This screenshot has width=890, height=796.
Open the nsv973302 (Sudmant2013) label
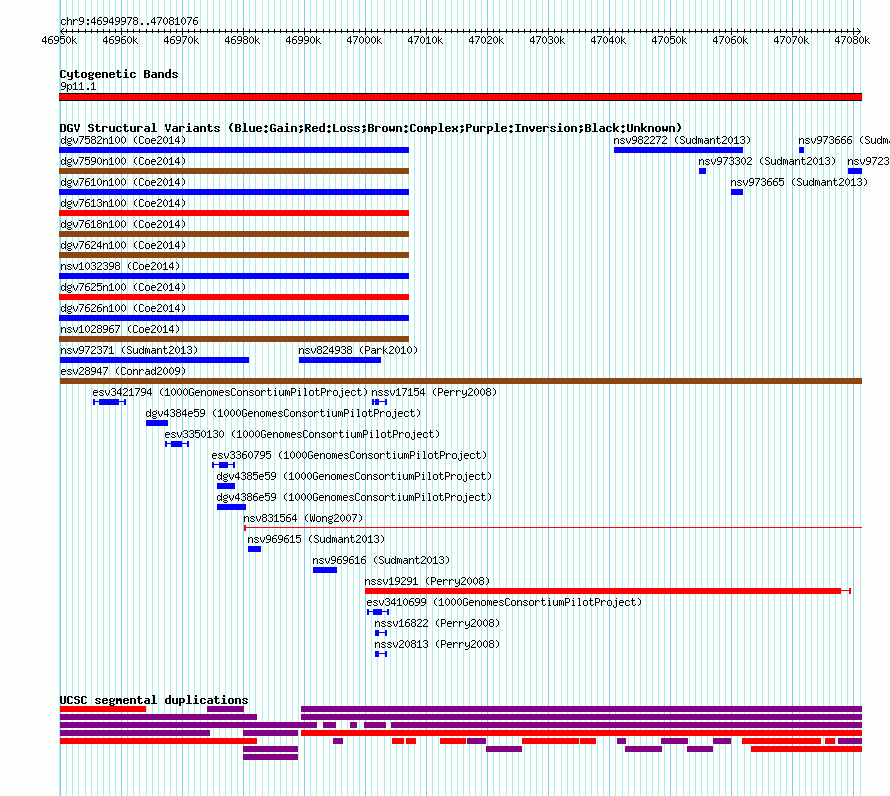(x=767, y=161)
